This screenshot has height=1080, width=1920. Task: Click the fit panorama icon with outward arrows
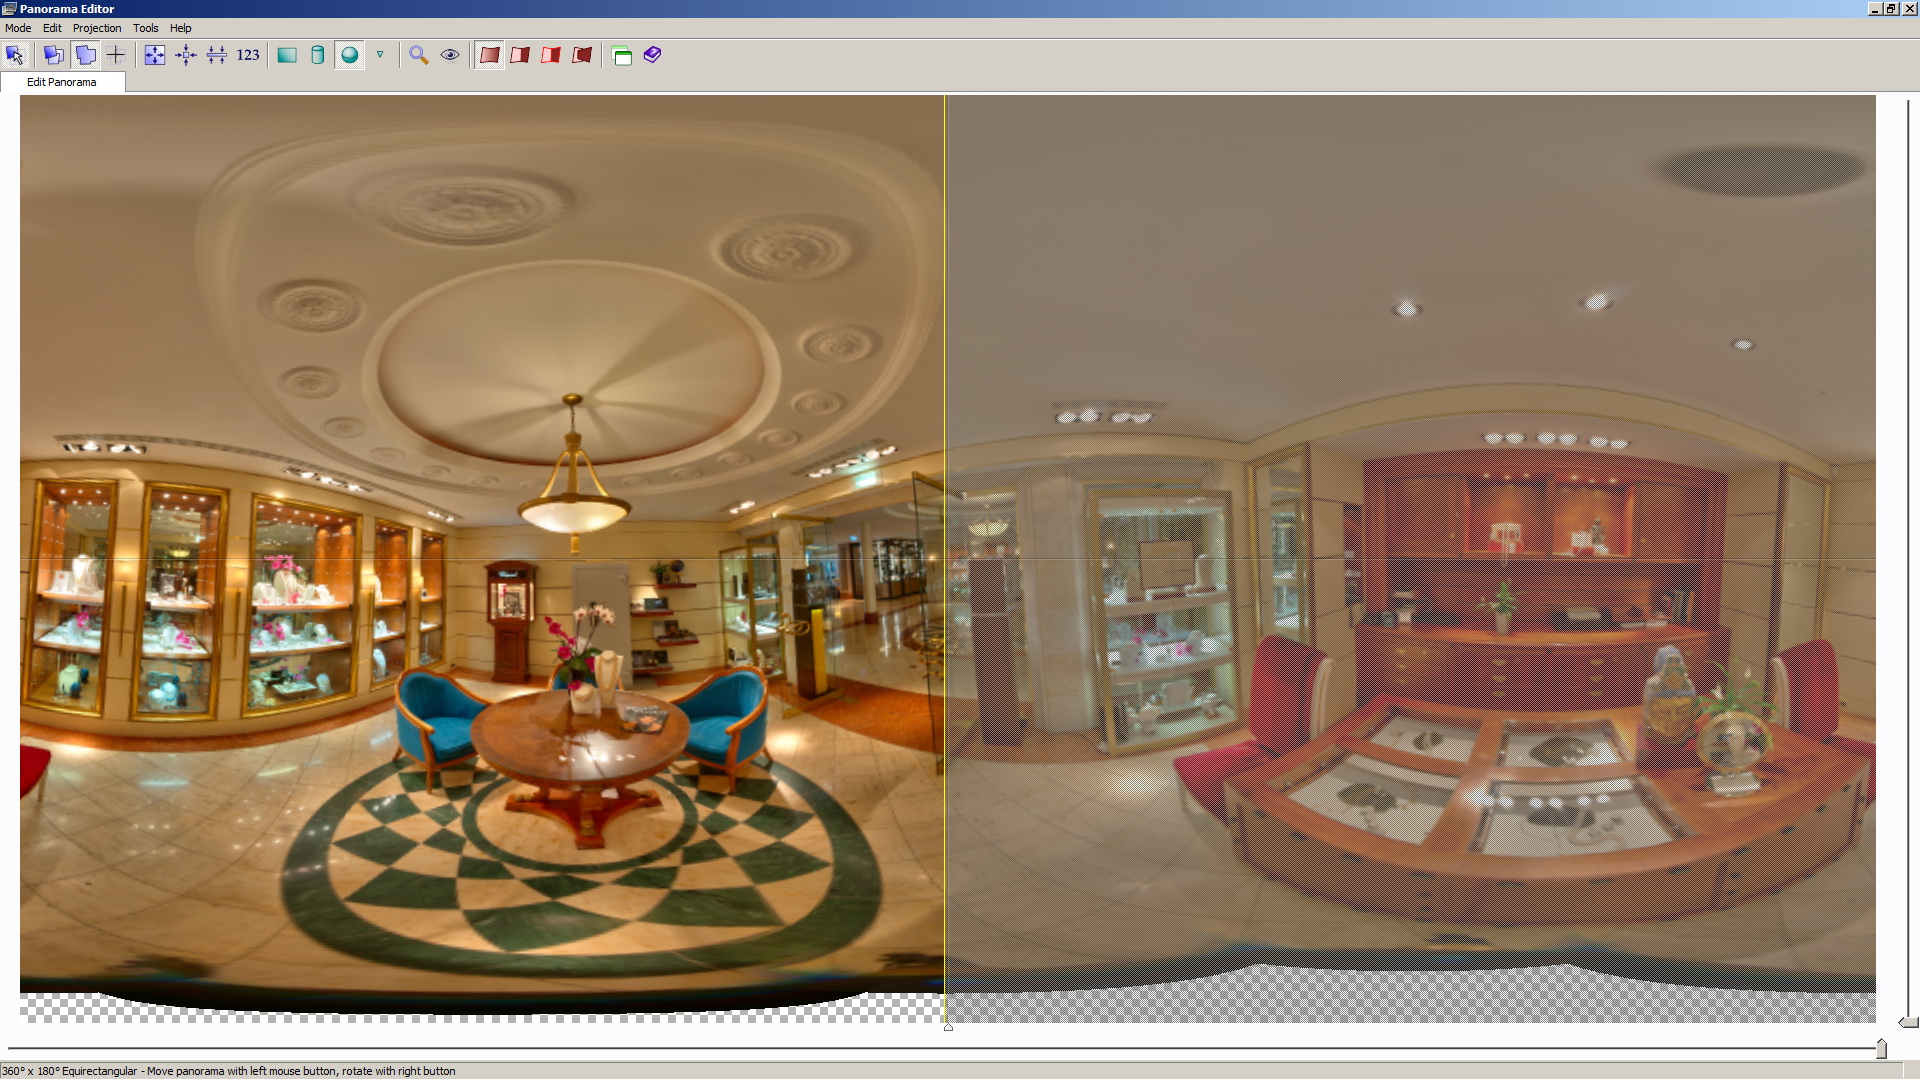coord(154,55)
